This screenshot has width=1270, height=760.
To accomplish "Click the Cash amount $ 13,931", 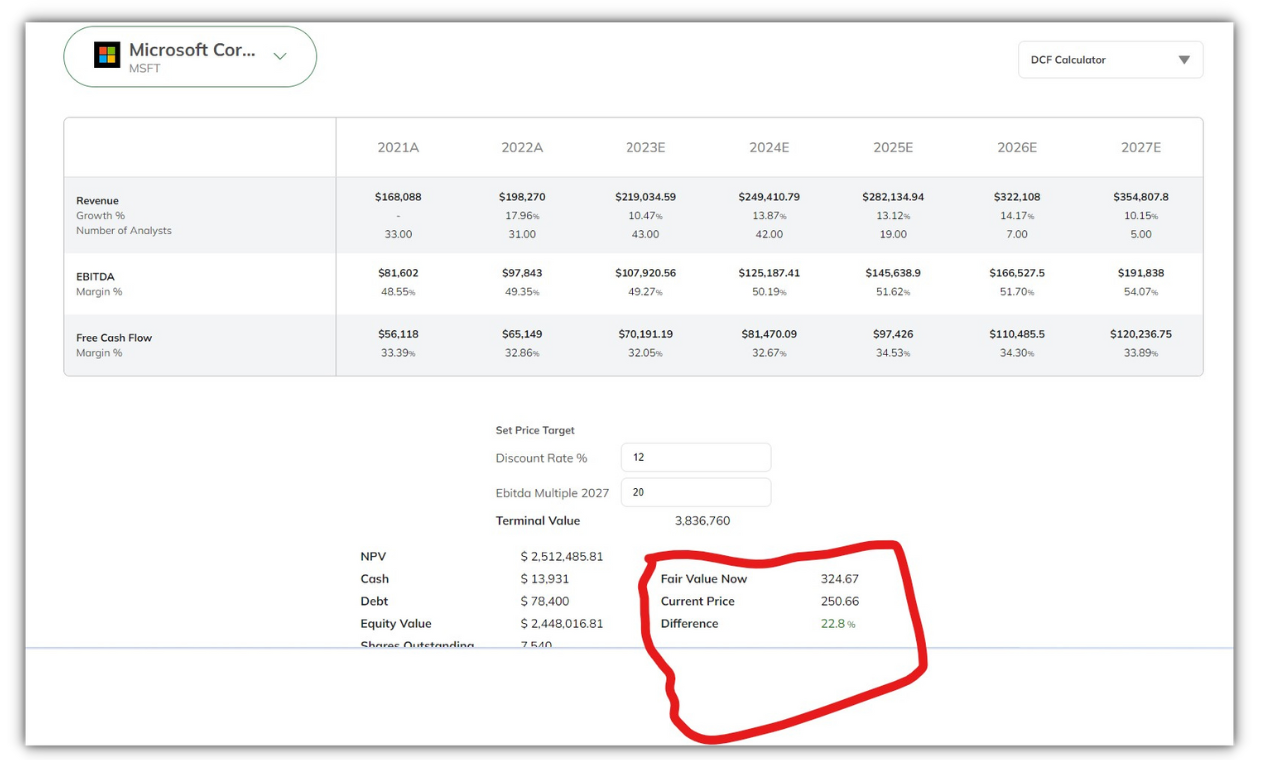I will (545, 579).
